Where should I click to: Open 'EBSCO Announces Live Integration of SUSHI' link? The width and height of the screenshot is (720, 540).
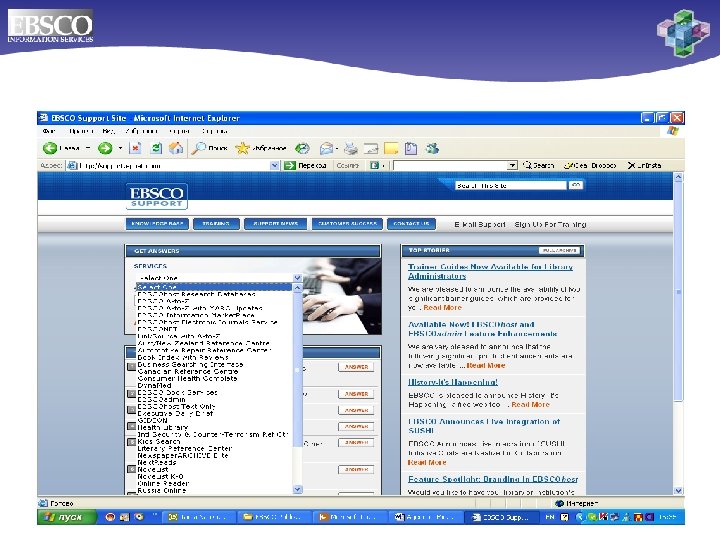484,426
